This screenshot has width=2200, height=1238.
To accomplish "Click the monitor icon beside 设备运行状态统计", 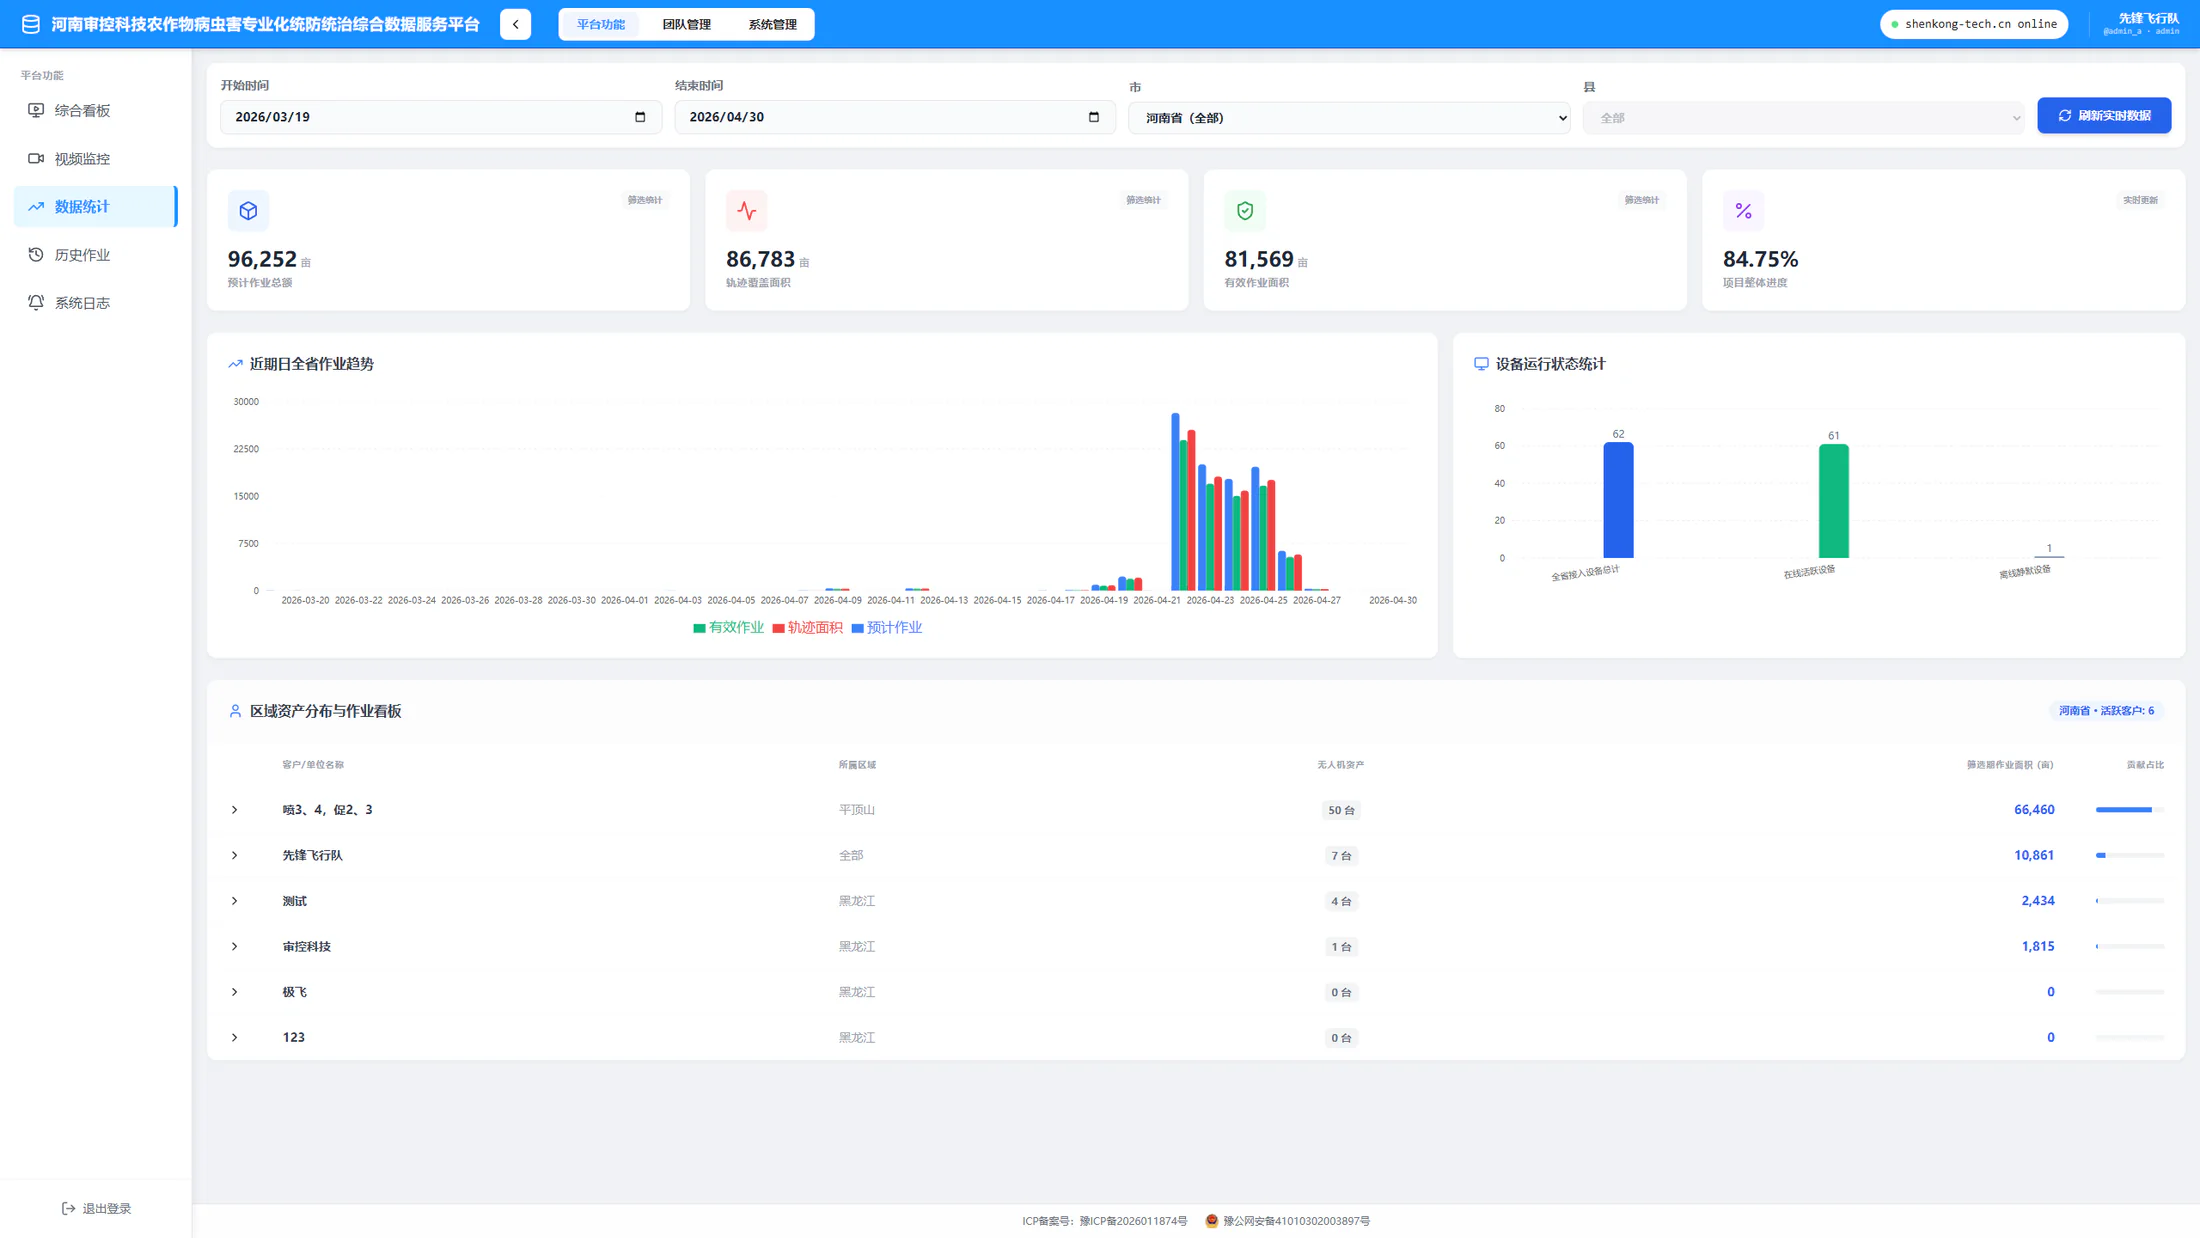I will coord(1481,364).
